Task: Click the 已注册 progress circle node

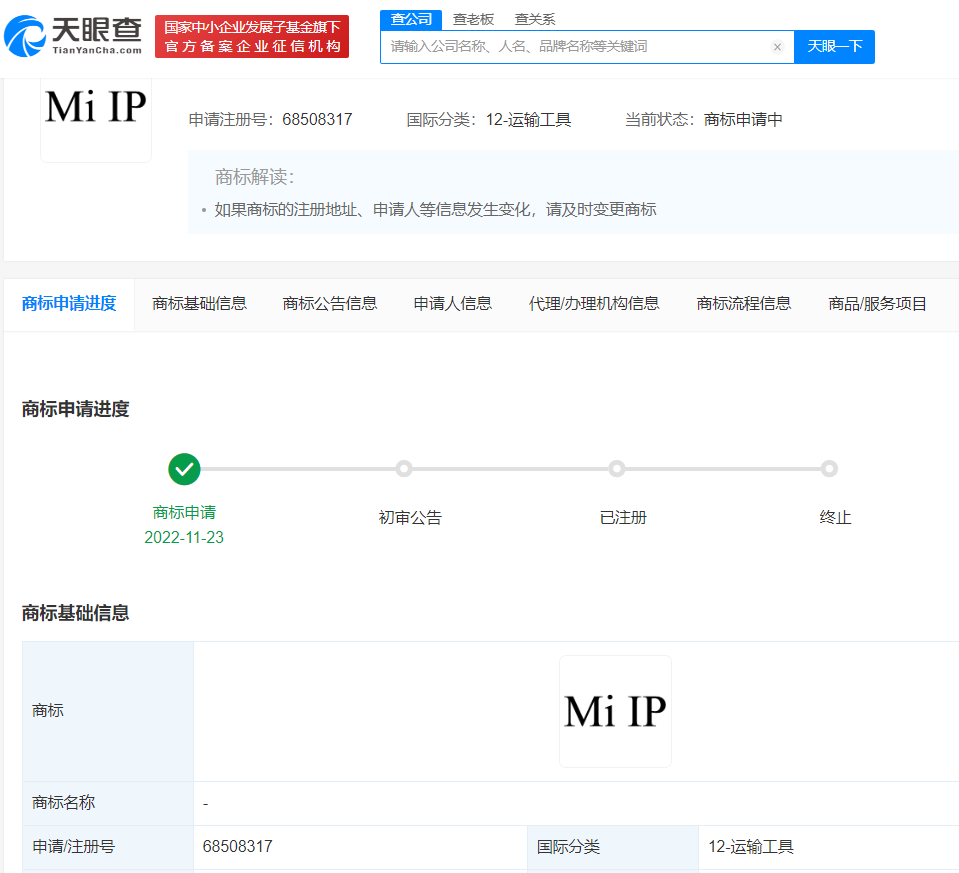Action: [617, 469]
